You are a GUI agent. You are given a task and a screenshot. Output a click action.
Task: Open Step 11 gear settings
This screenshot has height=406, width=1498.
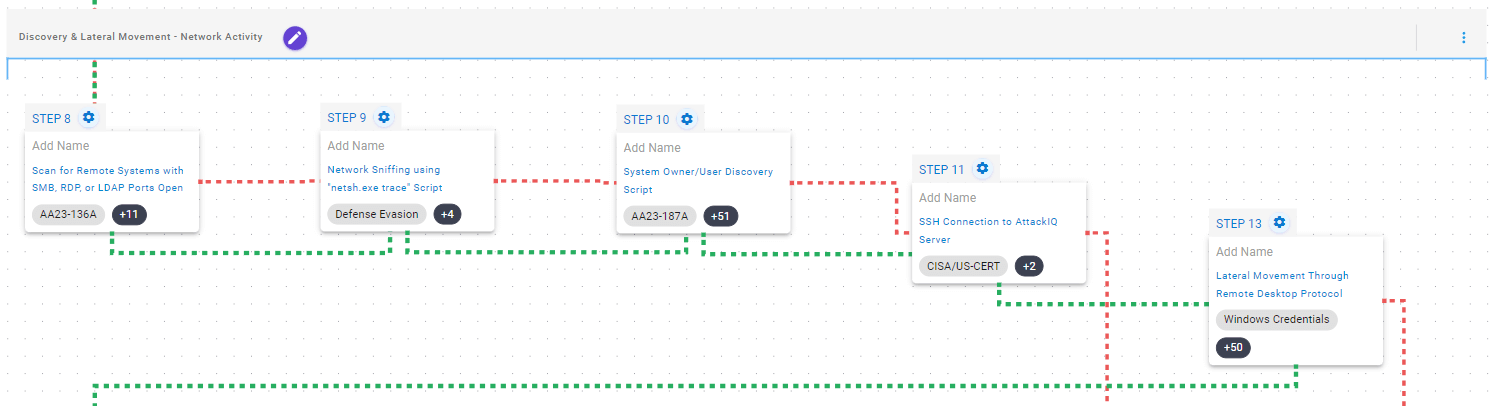point(982,169)
